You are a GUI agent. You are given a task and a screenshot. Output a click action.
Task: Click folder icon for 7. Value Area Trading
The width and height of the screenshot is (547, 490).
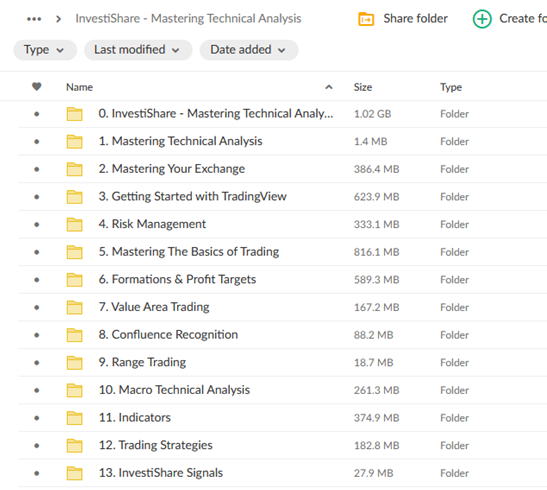74,307
